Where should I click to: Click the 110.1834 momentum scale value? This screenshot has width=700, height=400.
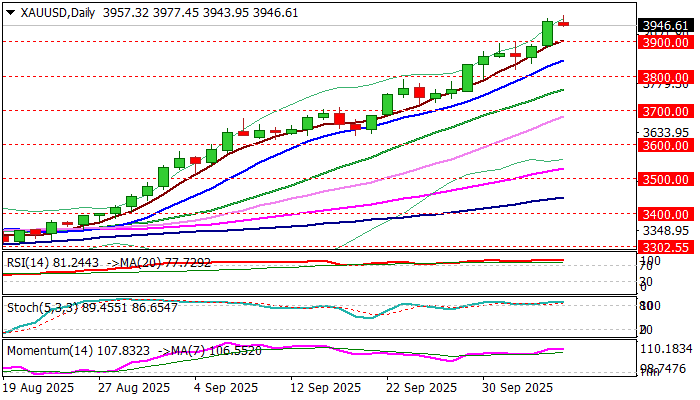[x=666, y=349]
